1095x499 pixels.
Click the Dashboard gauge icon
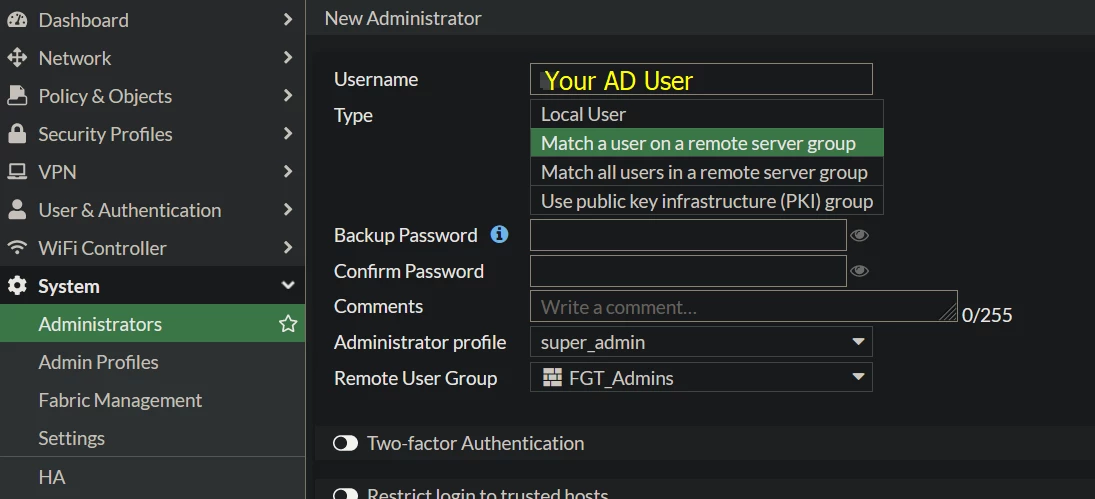(17, 20)
